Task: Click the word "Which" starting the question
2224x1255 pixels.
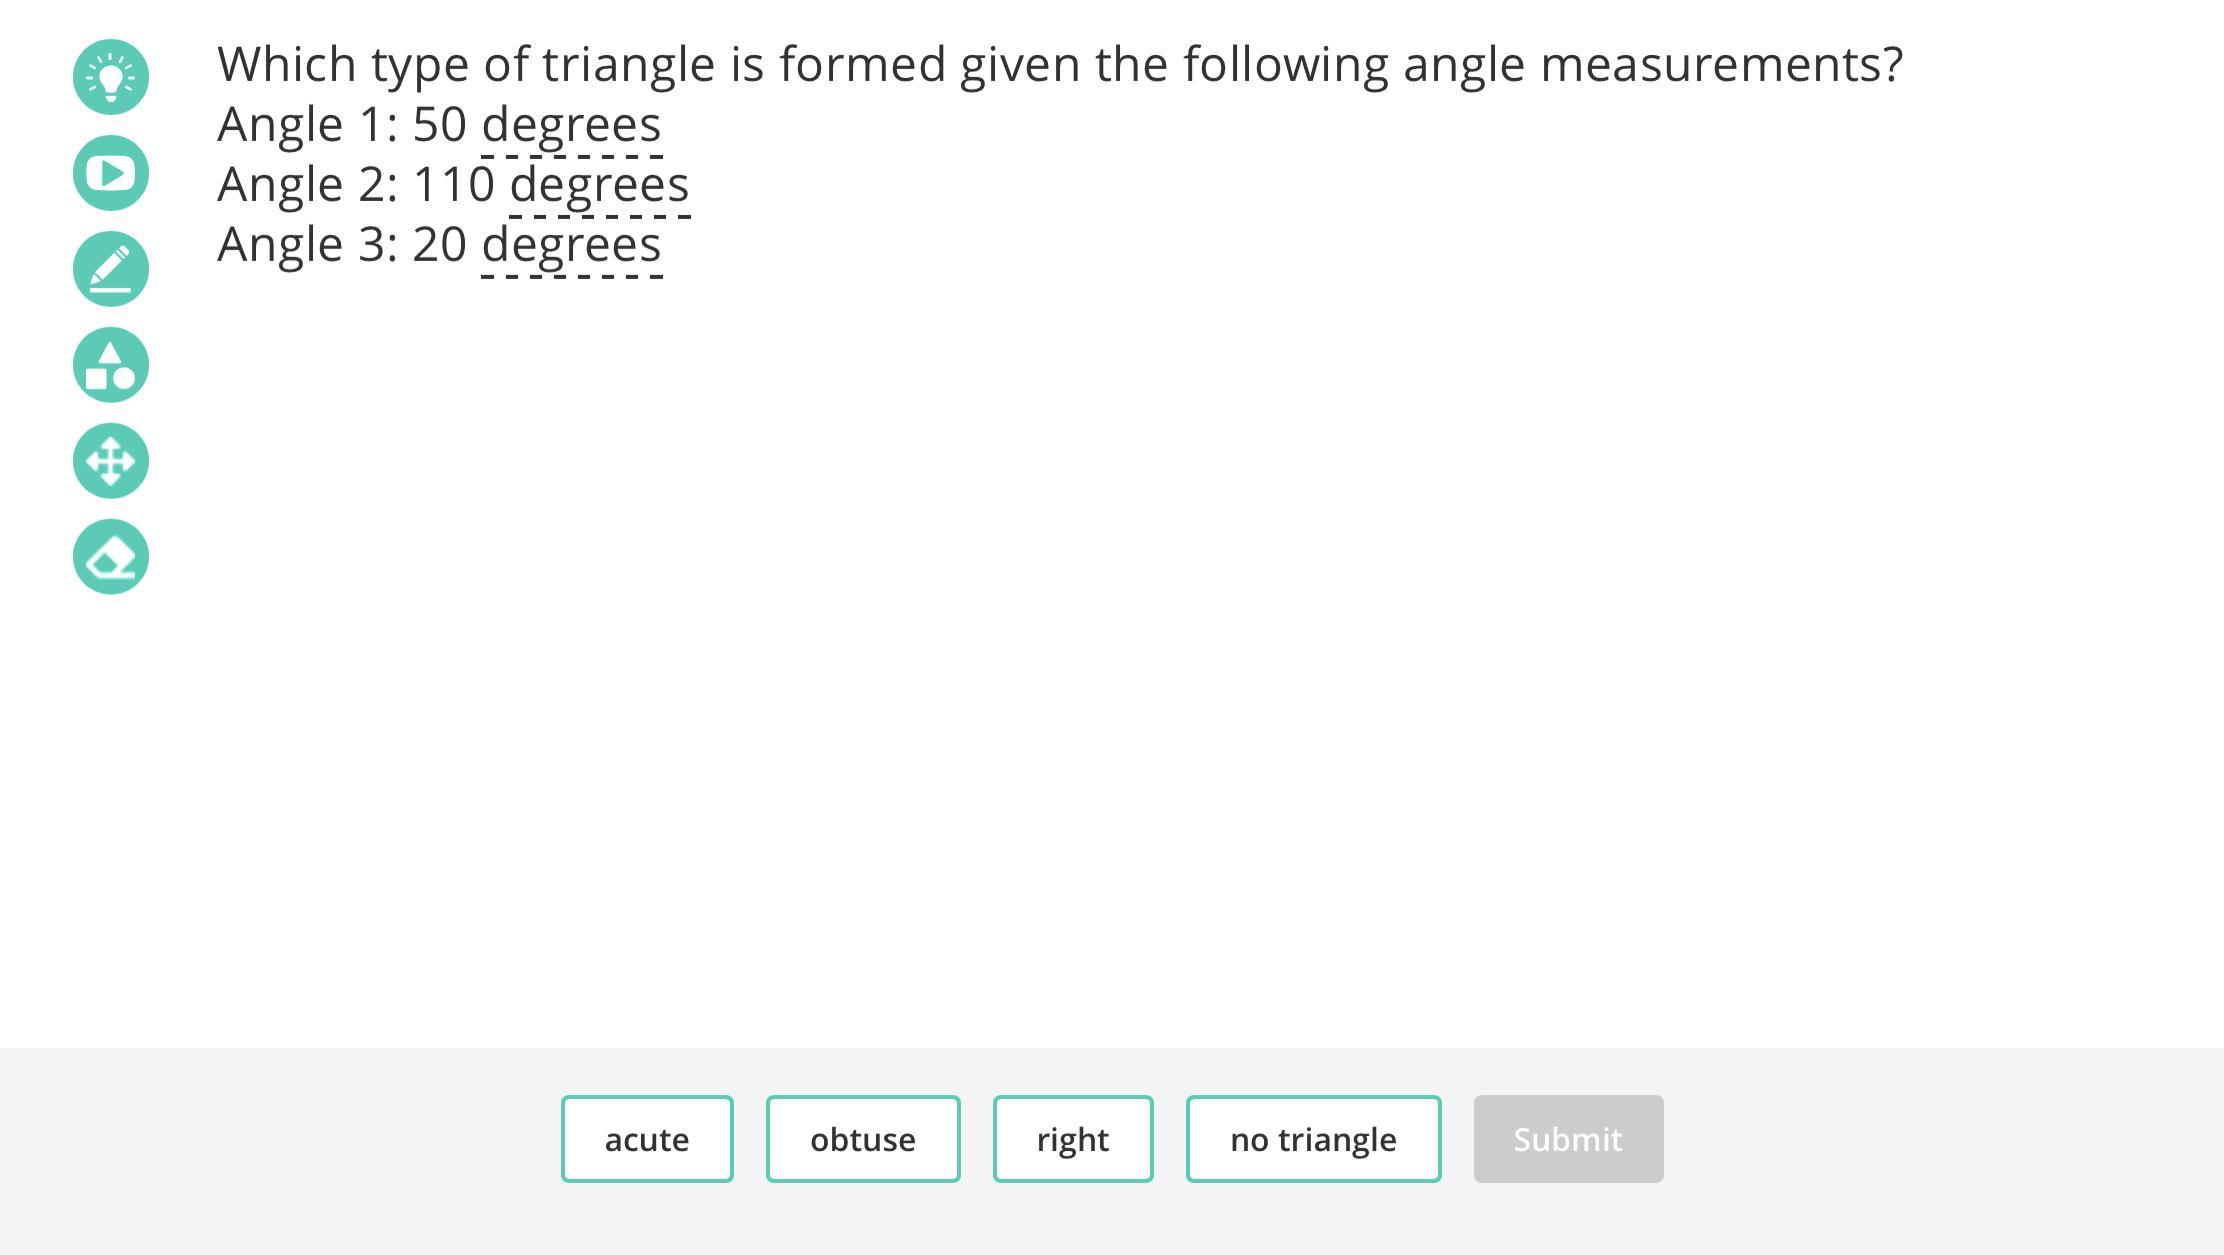Action: click(x=287, y=65)
